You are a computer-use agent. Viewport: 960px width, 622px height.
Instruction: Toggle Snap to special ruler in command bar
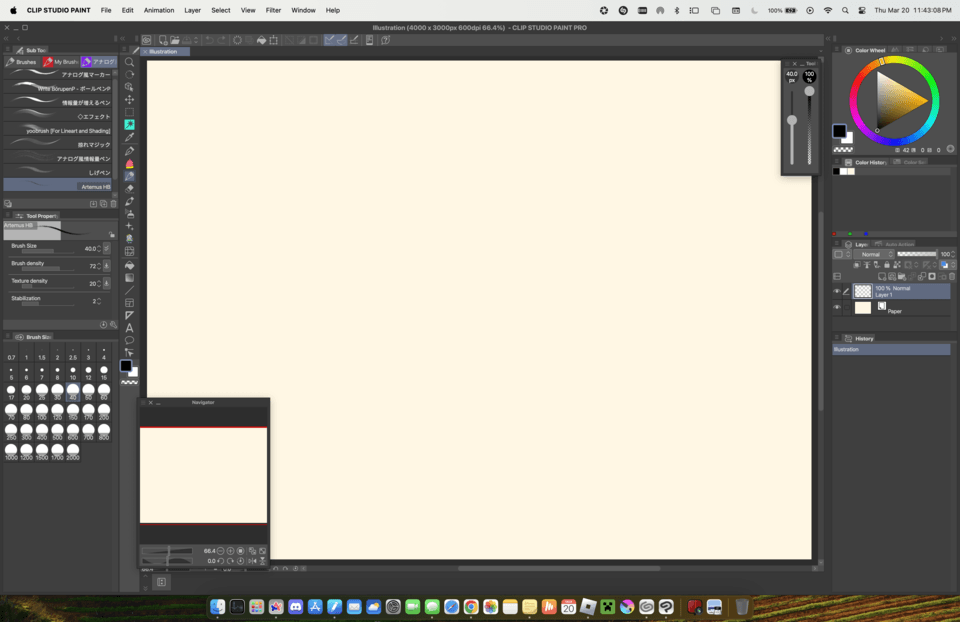pyautogui.click(x=342, y=40)
